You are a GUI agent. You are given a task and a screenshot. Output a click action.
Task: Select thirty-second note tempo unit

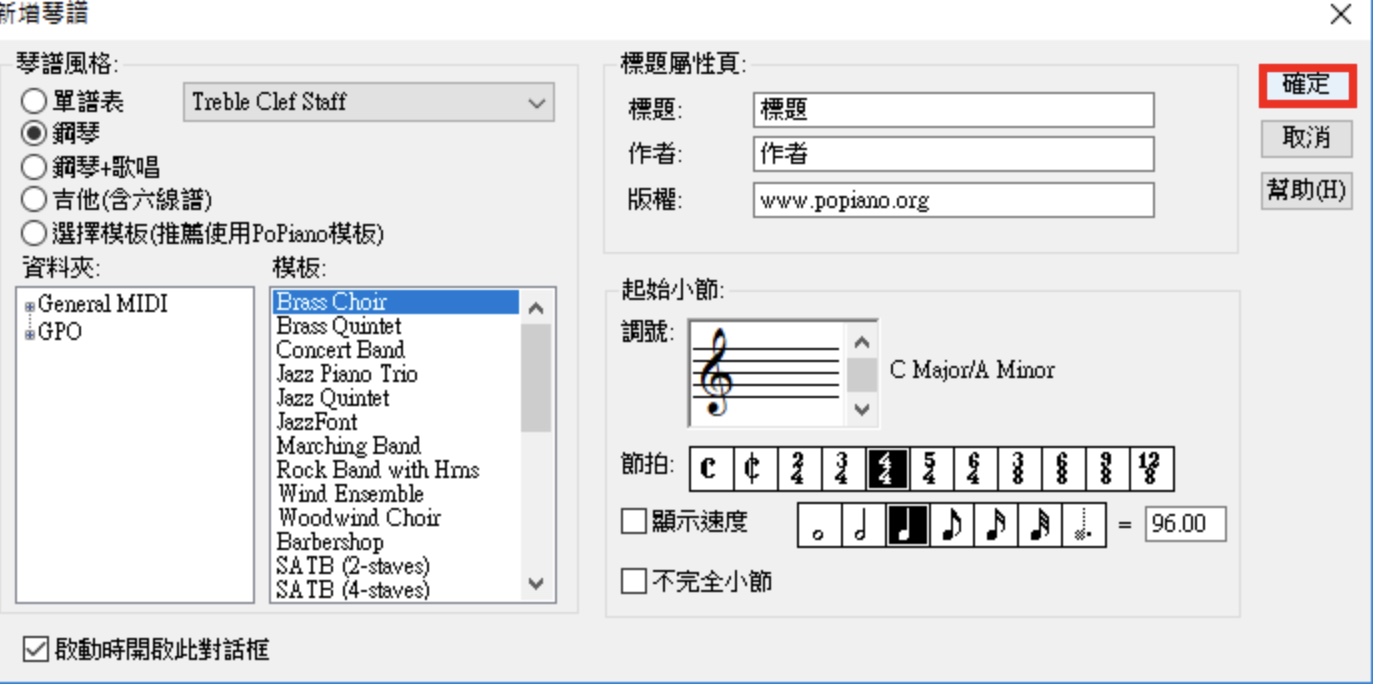pyautogui.click(x=1040, y=525)
